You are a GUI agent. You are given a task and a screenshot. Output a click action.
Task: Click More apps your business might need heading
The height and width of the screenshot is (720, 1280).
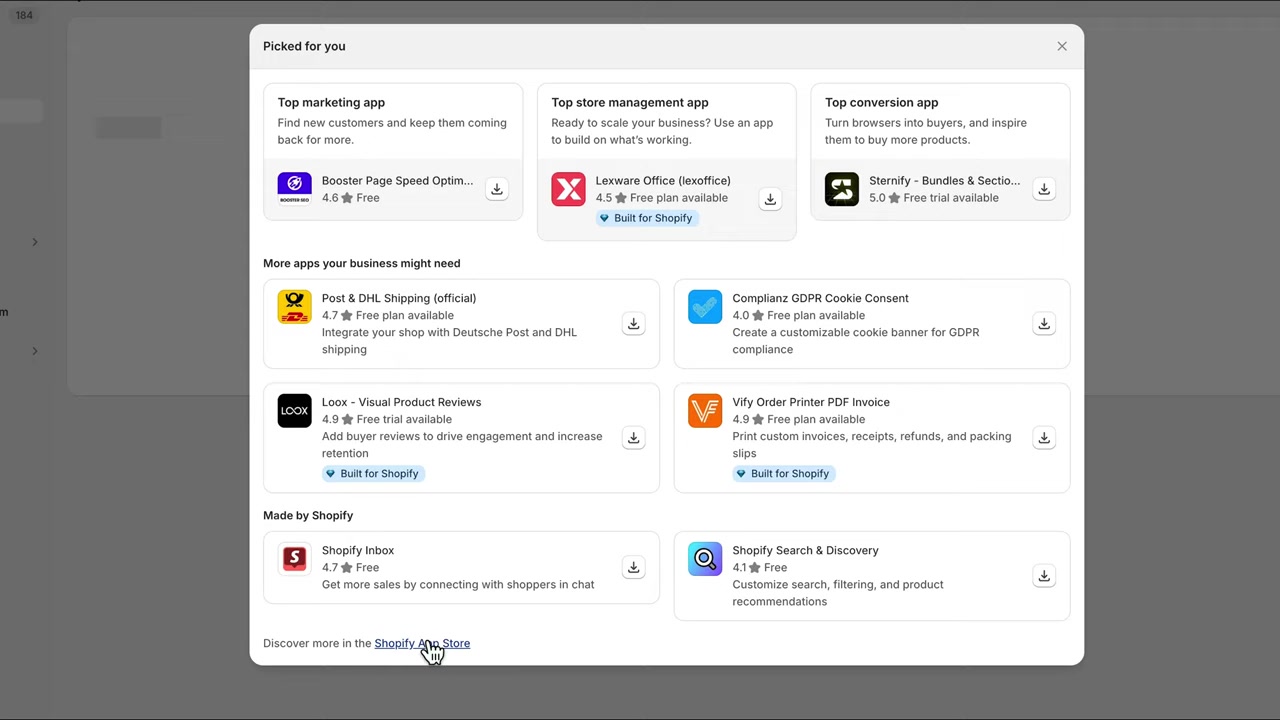pos(362,263)
